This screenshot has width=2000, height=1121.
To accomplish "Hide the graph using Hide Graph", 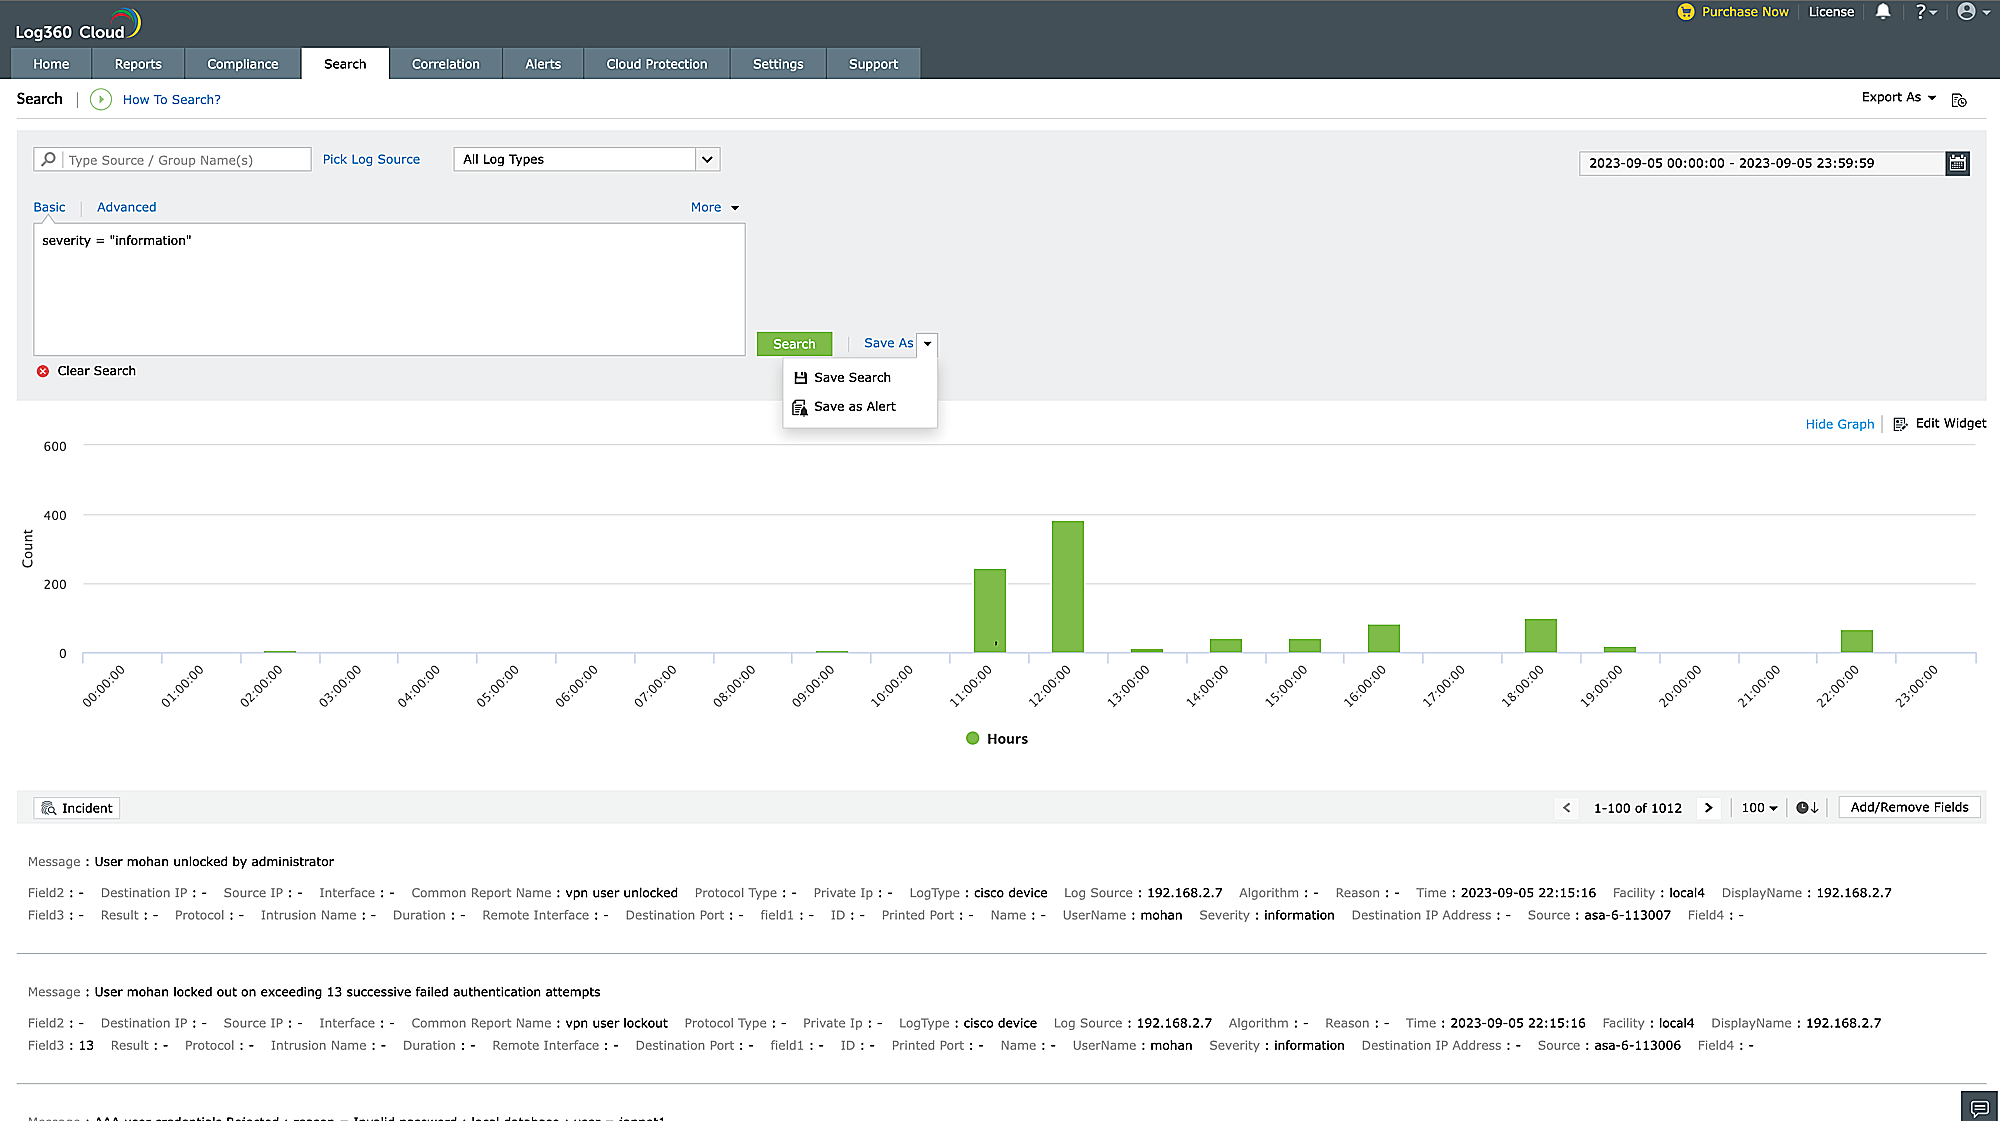I will pyautogui.click(x=1839, y=424).
